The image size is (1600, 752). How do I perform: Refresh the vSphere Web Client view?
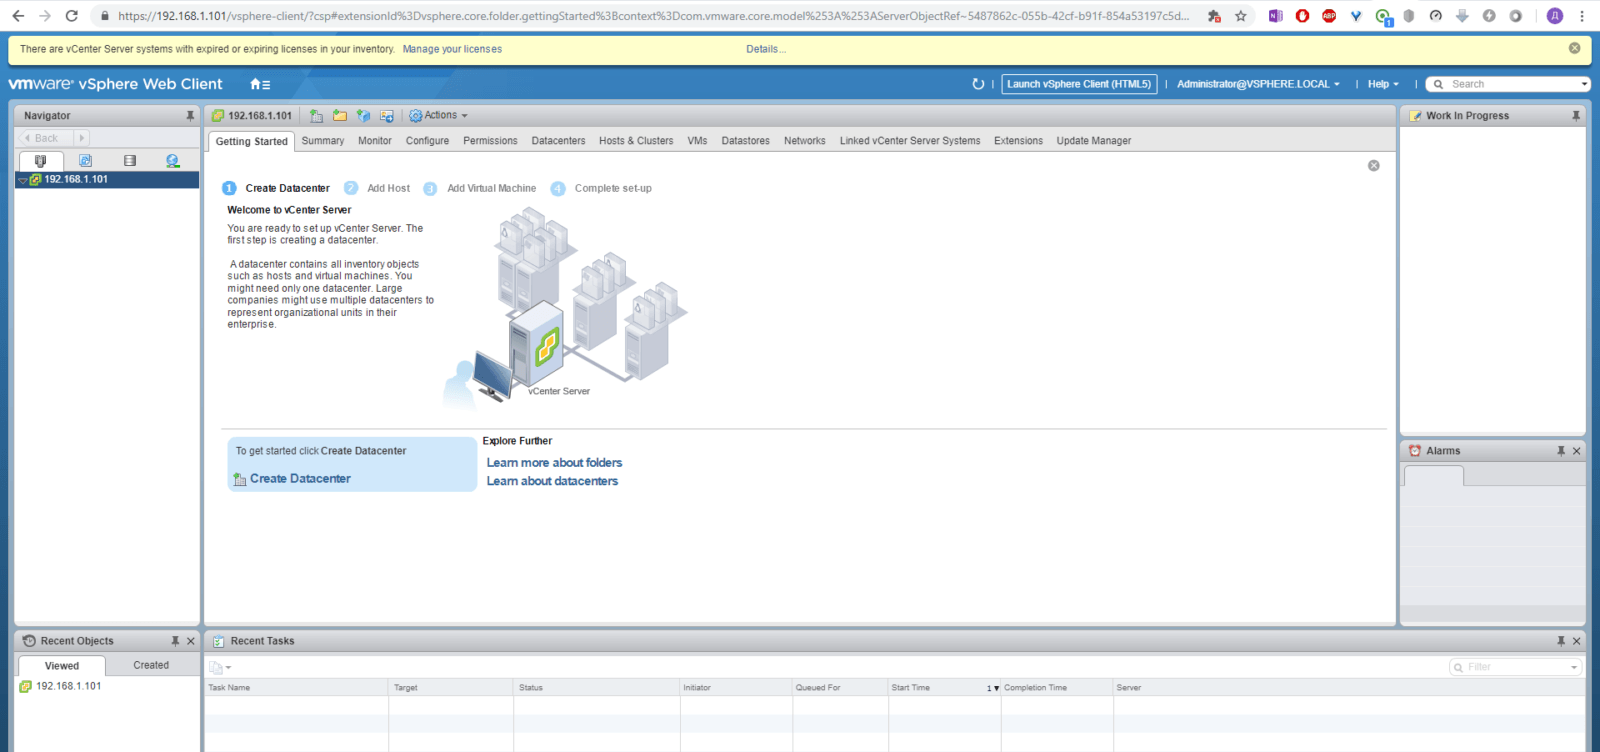click(978, 84)
